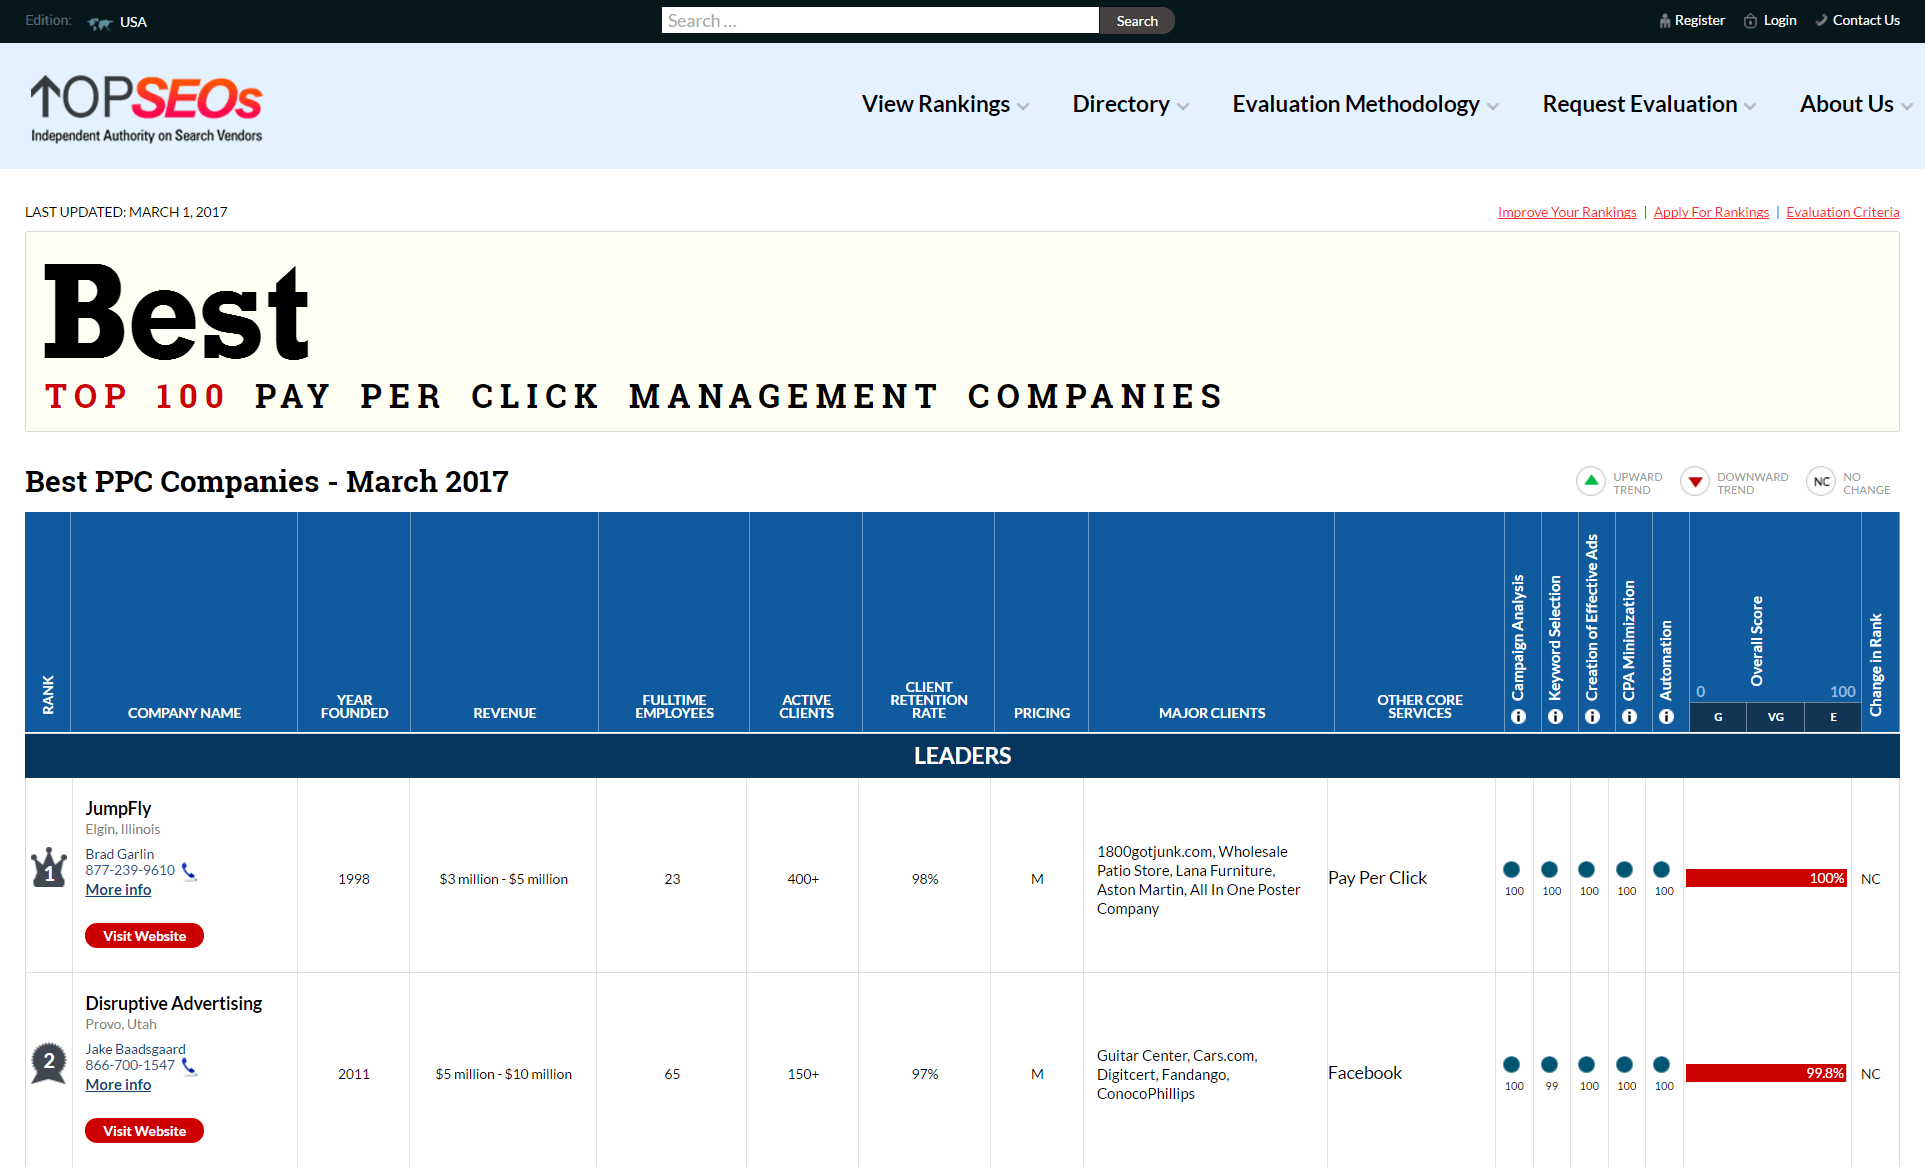Click the Register person icon
Viewport: 1925px width, 1167px height.
tap(1665, 21)
